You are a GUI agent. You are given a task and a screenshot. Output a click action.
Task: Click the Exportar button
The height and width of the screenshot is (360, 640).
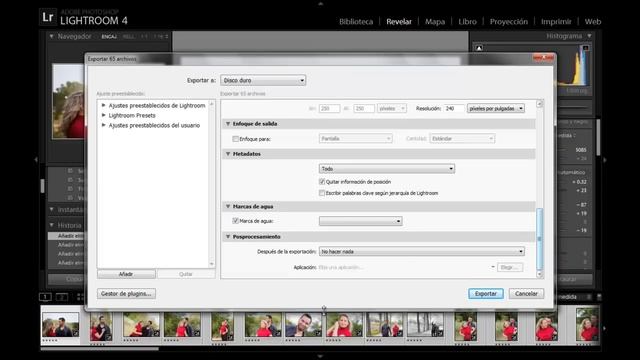486,293
